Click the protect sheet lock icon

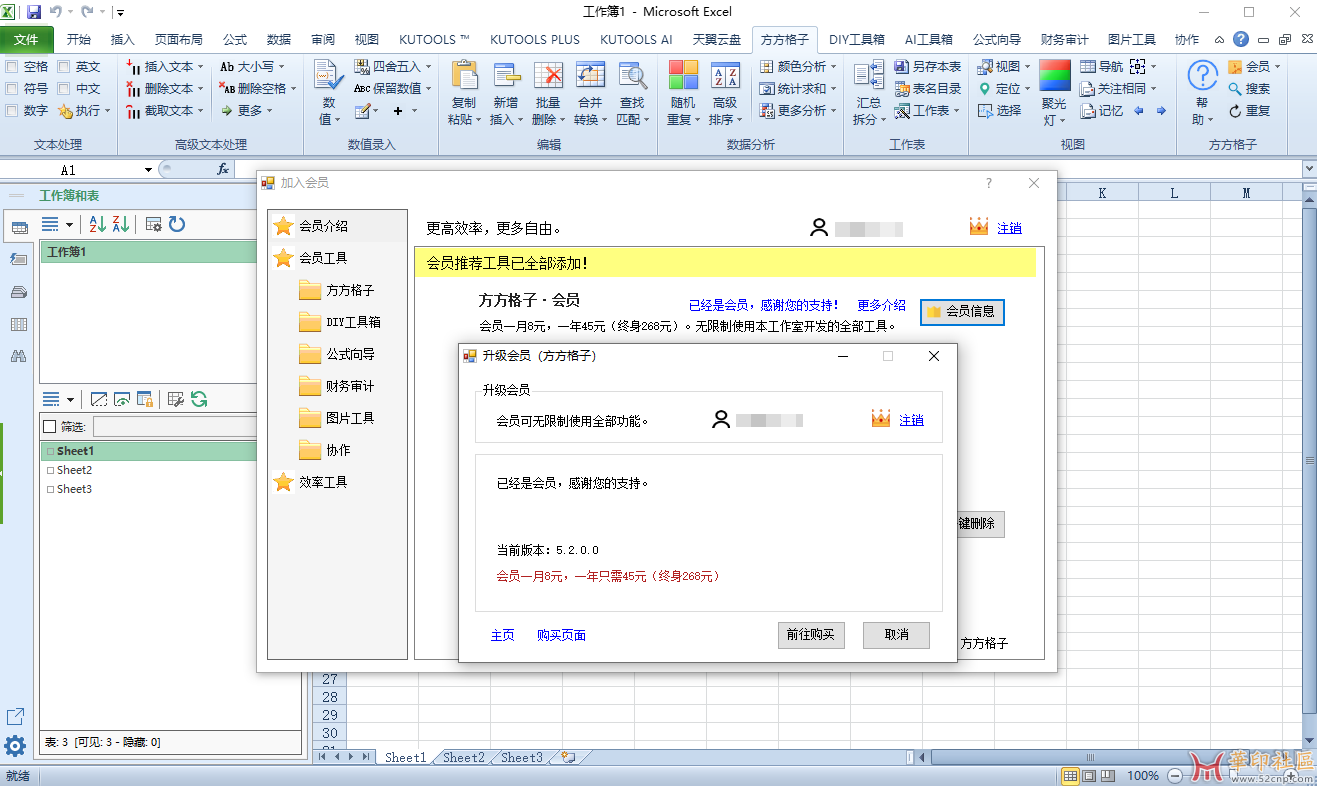(145, 399)
